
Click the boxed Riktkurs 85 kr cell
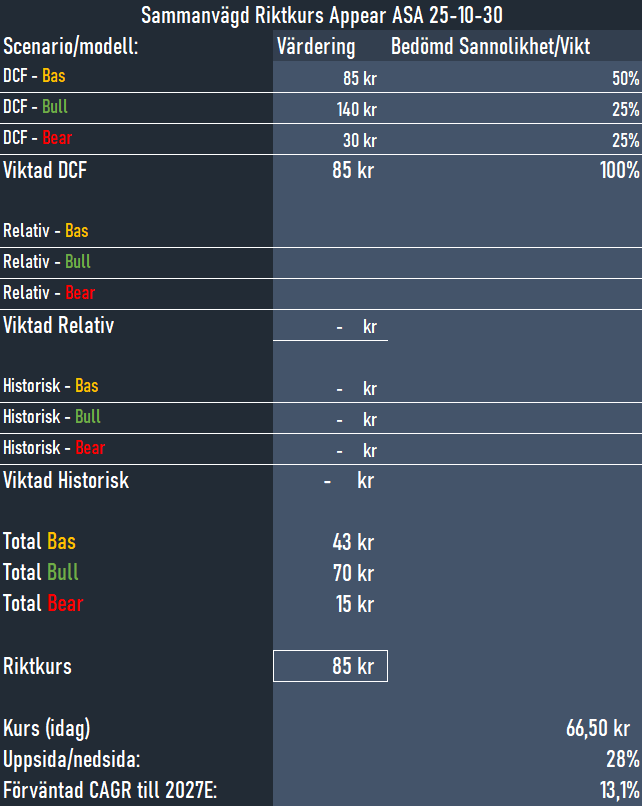[x=330, y=666]
